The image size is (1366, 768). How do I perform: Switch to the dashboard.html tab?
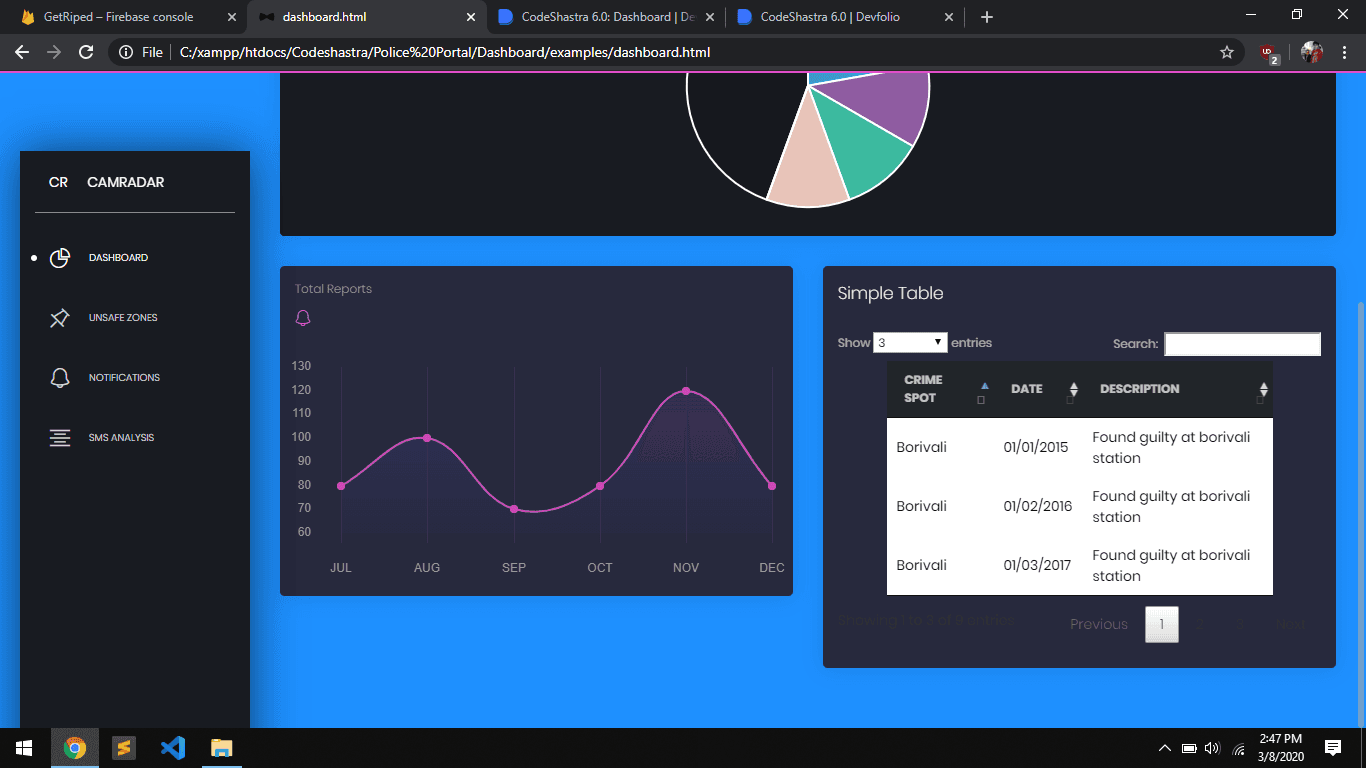point(365,17)
